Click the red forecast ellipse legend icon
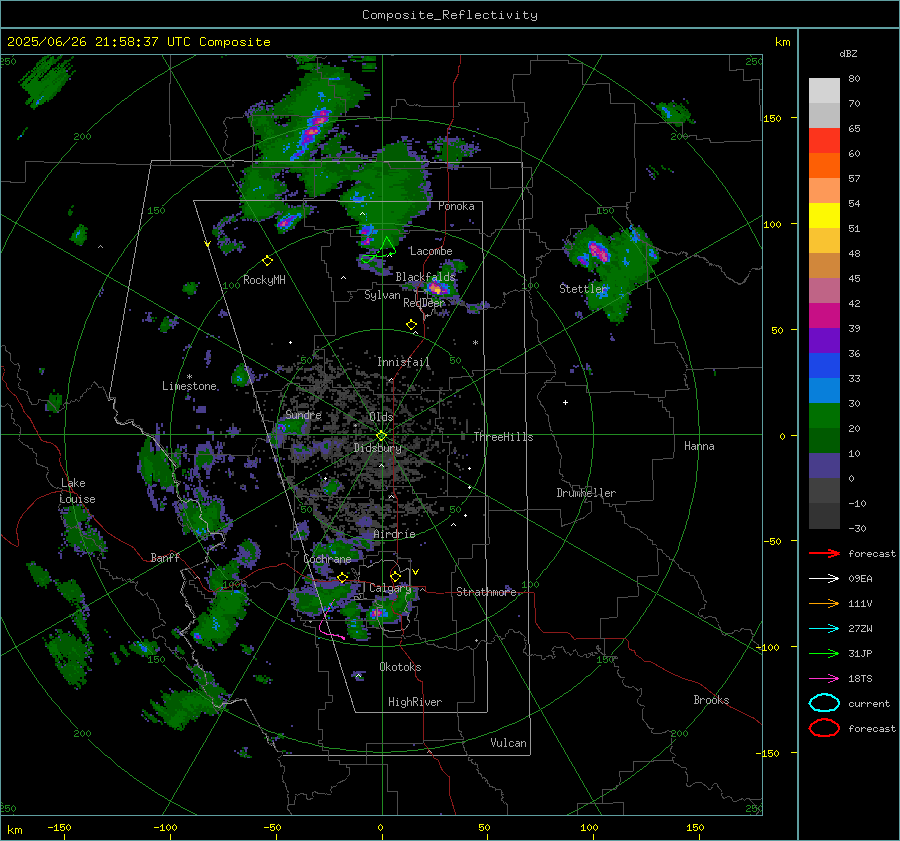The width and height of the screenshot is (900, 841). (824, 728)
